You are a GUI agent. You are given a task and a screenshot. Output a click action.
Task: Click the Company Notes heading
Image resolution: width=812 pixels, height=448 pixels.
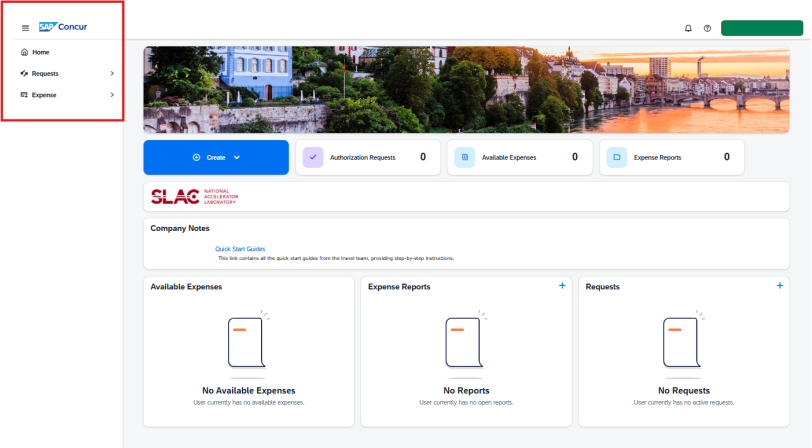coord(180,228)
